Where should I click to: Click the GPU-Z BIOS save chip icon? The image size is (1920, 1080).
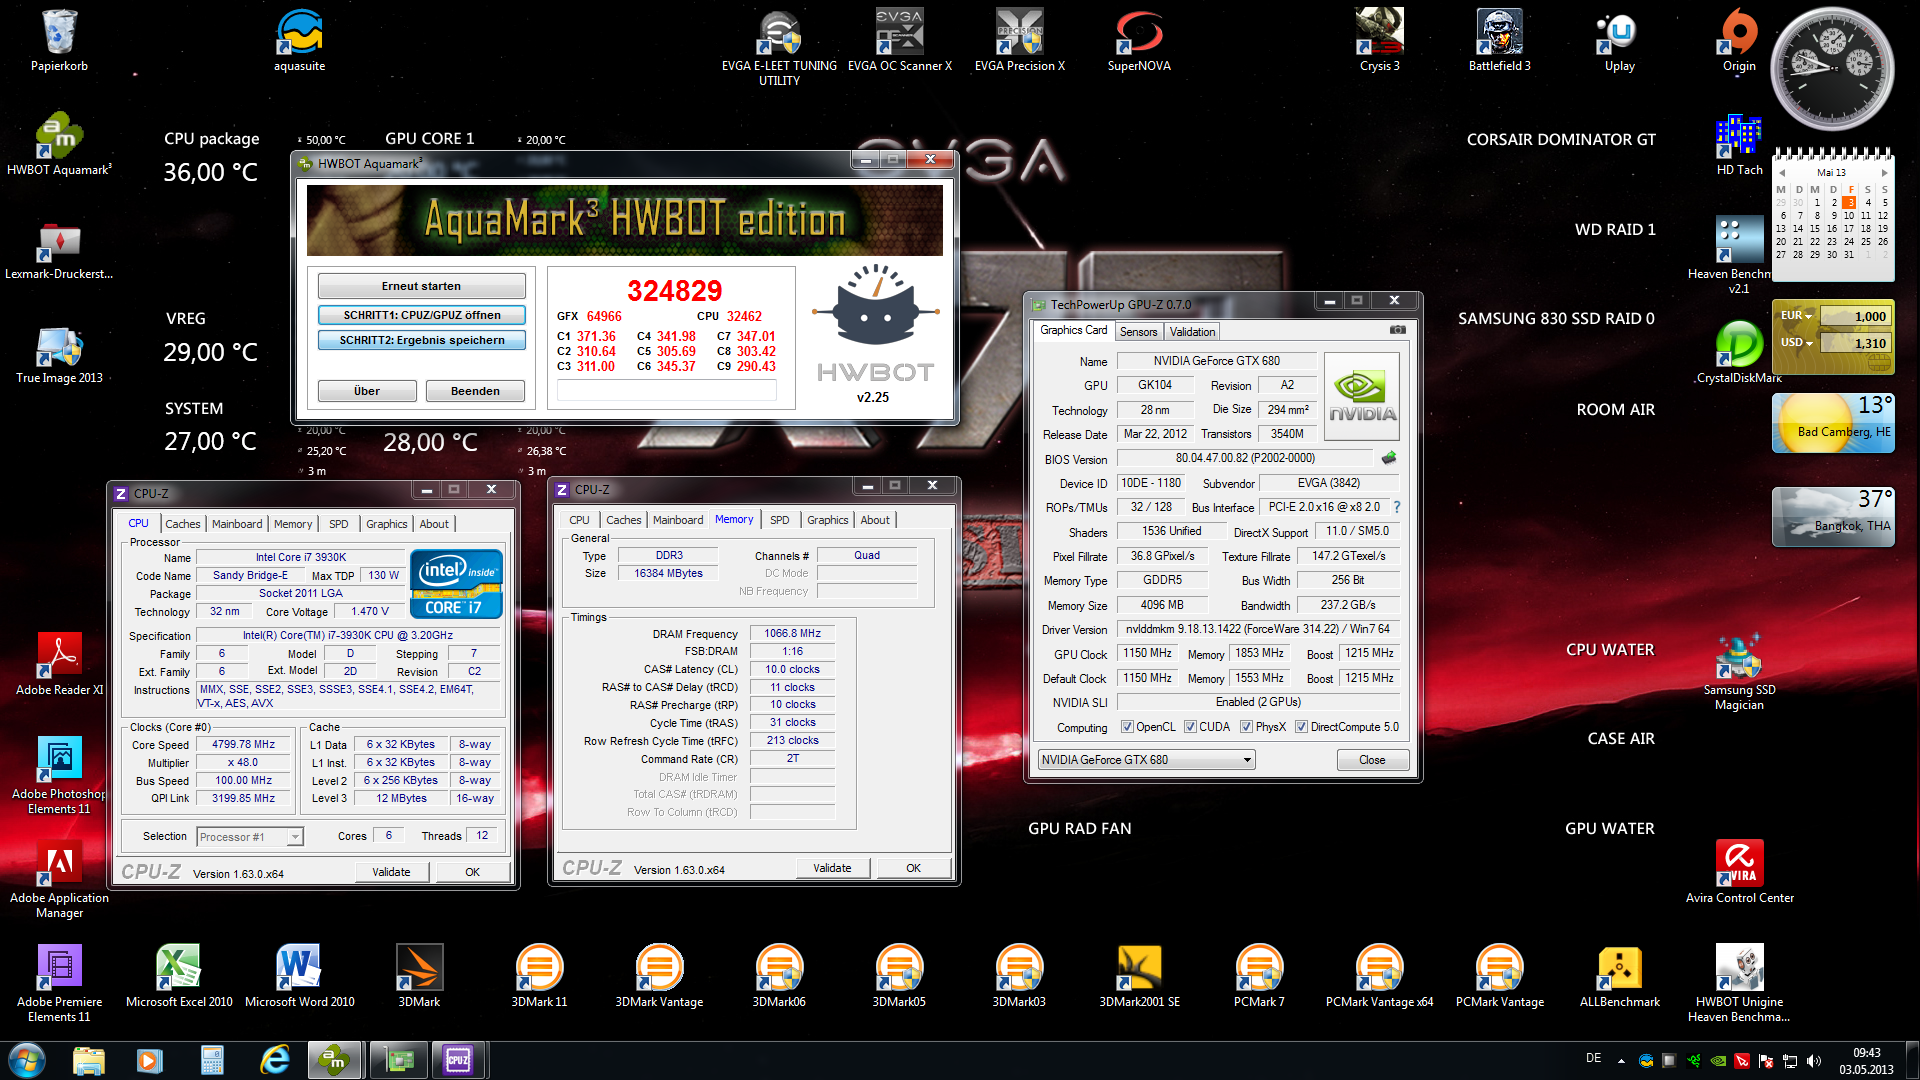1389,458
